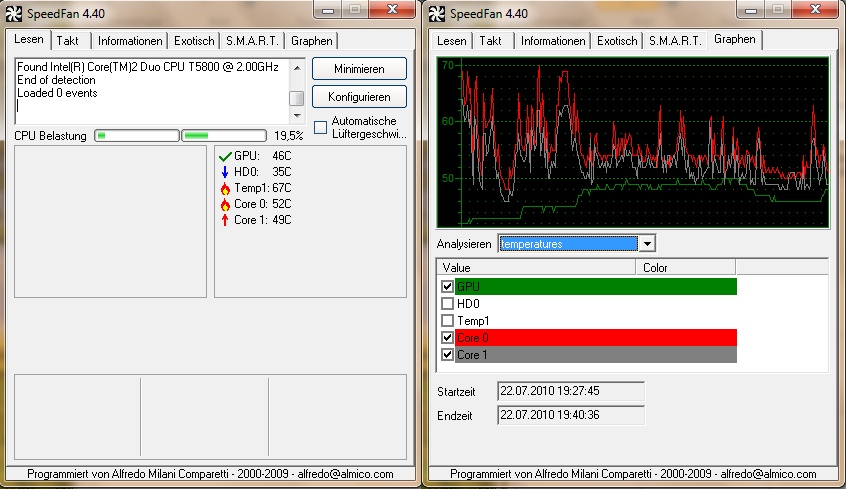The height and width of the screenshot is (489, 846).
Task: Click the Color column header
Action: 686,268
